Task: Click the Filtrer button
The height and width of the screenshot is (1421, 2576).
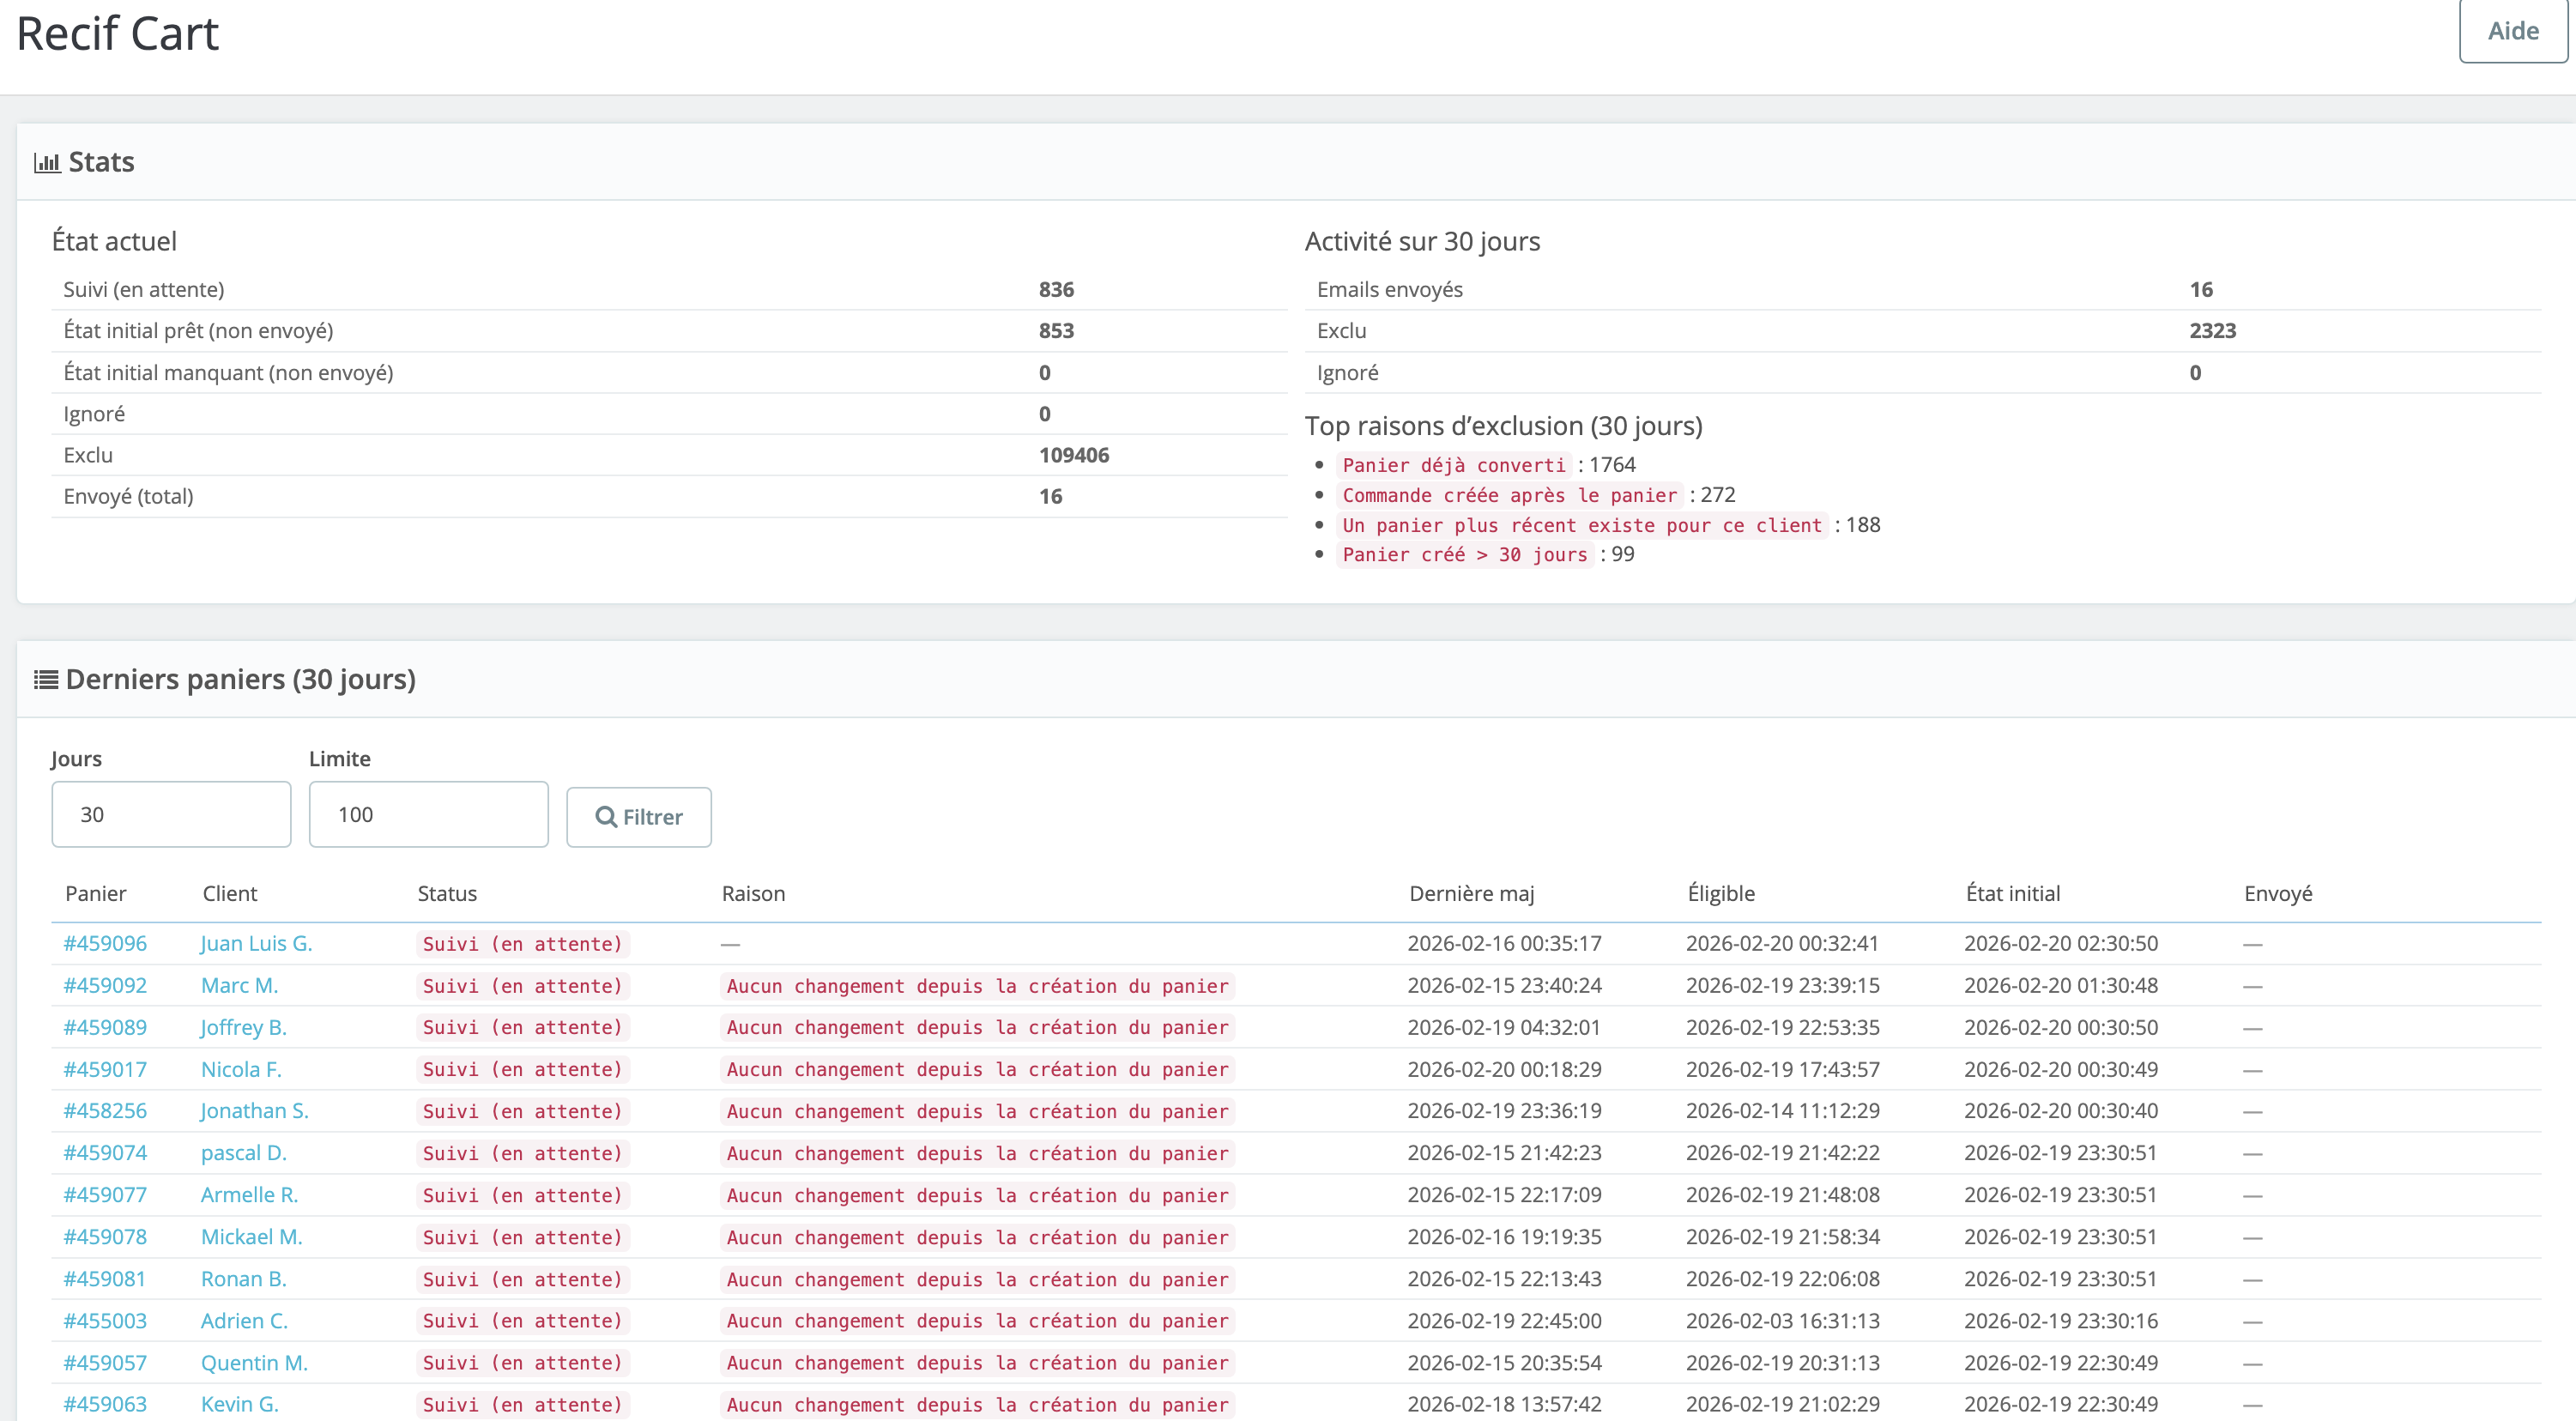Action: tap(639, 817)
